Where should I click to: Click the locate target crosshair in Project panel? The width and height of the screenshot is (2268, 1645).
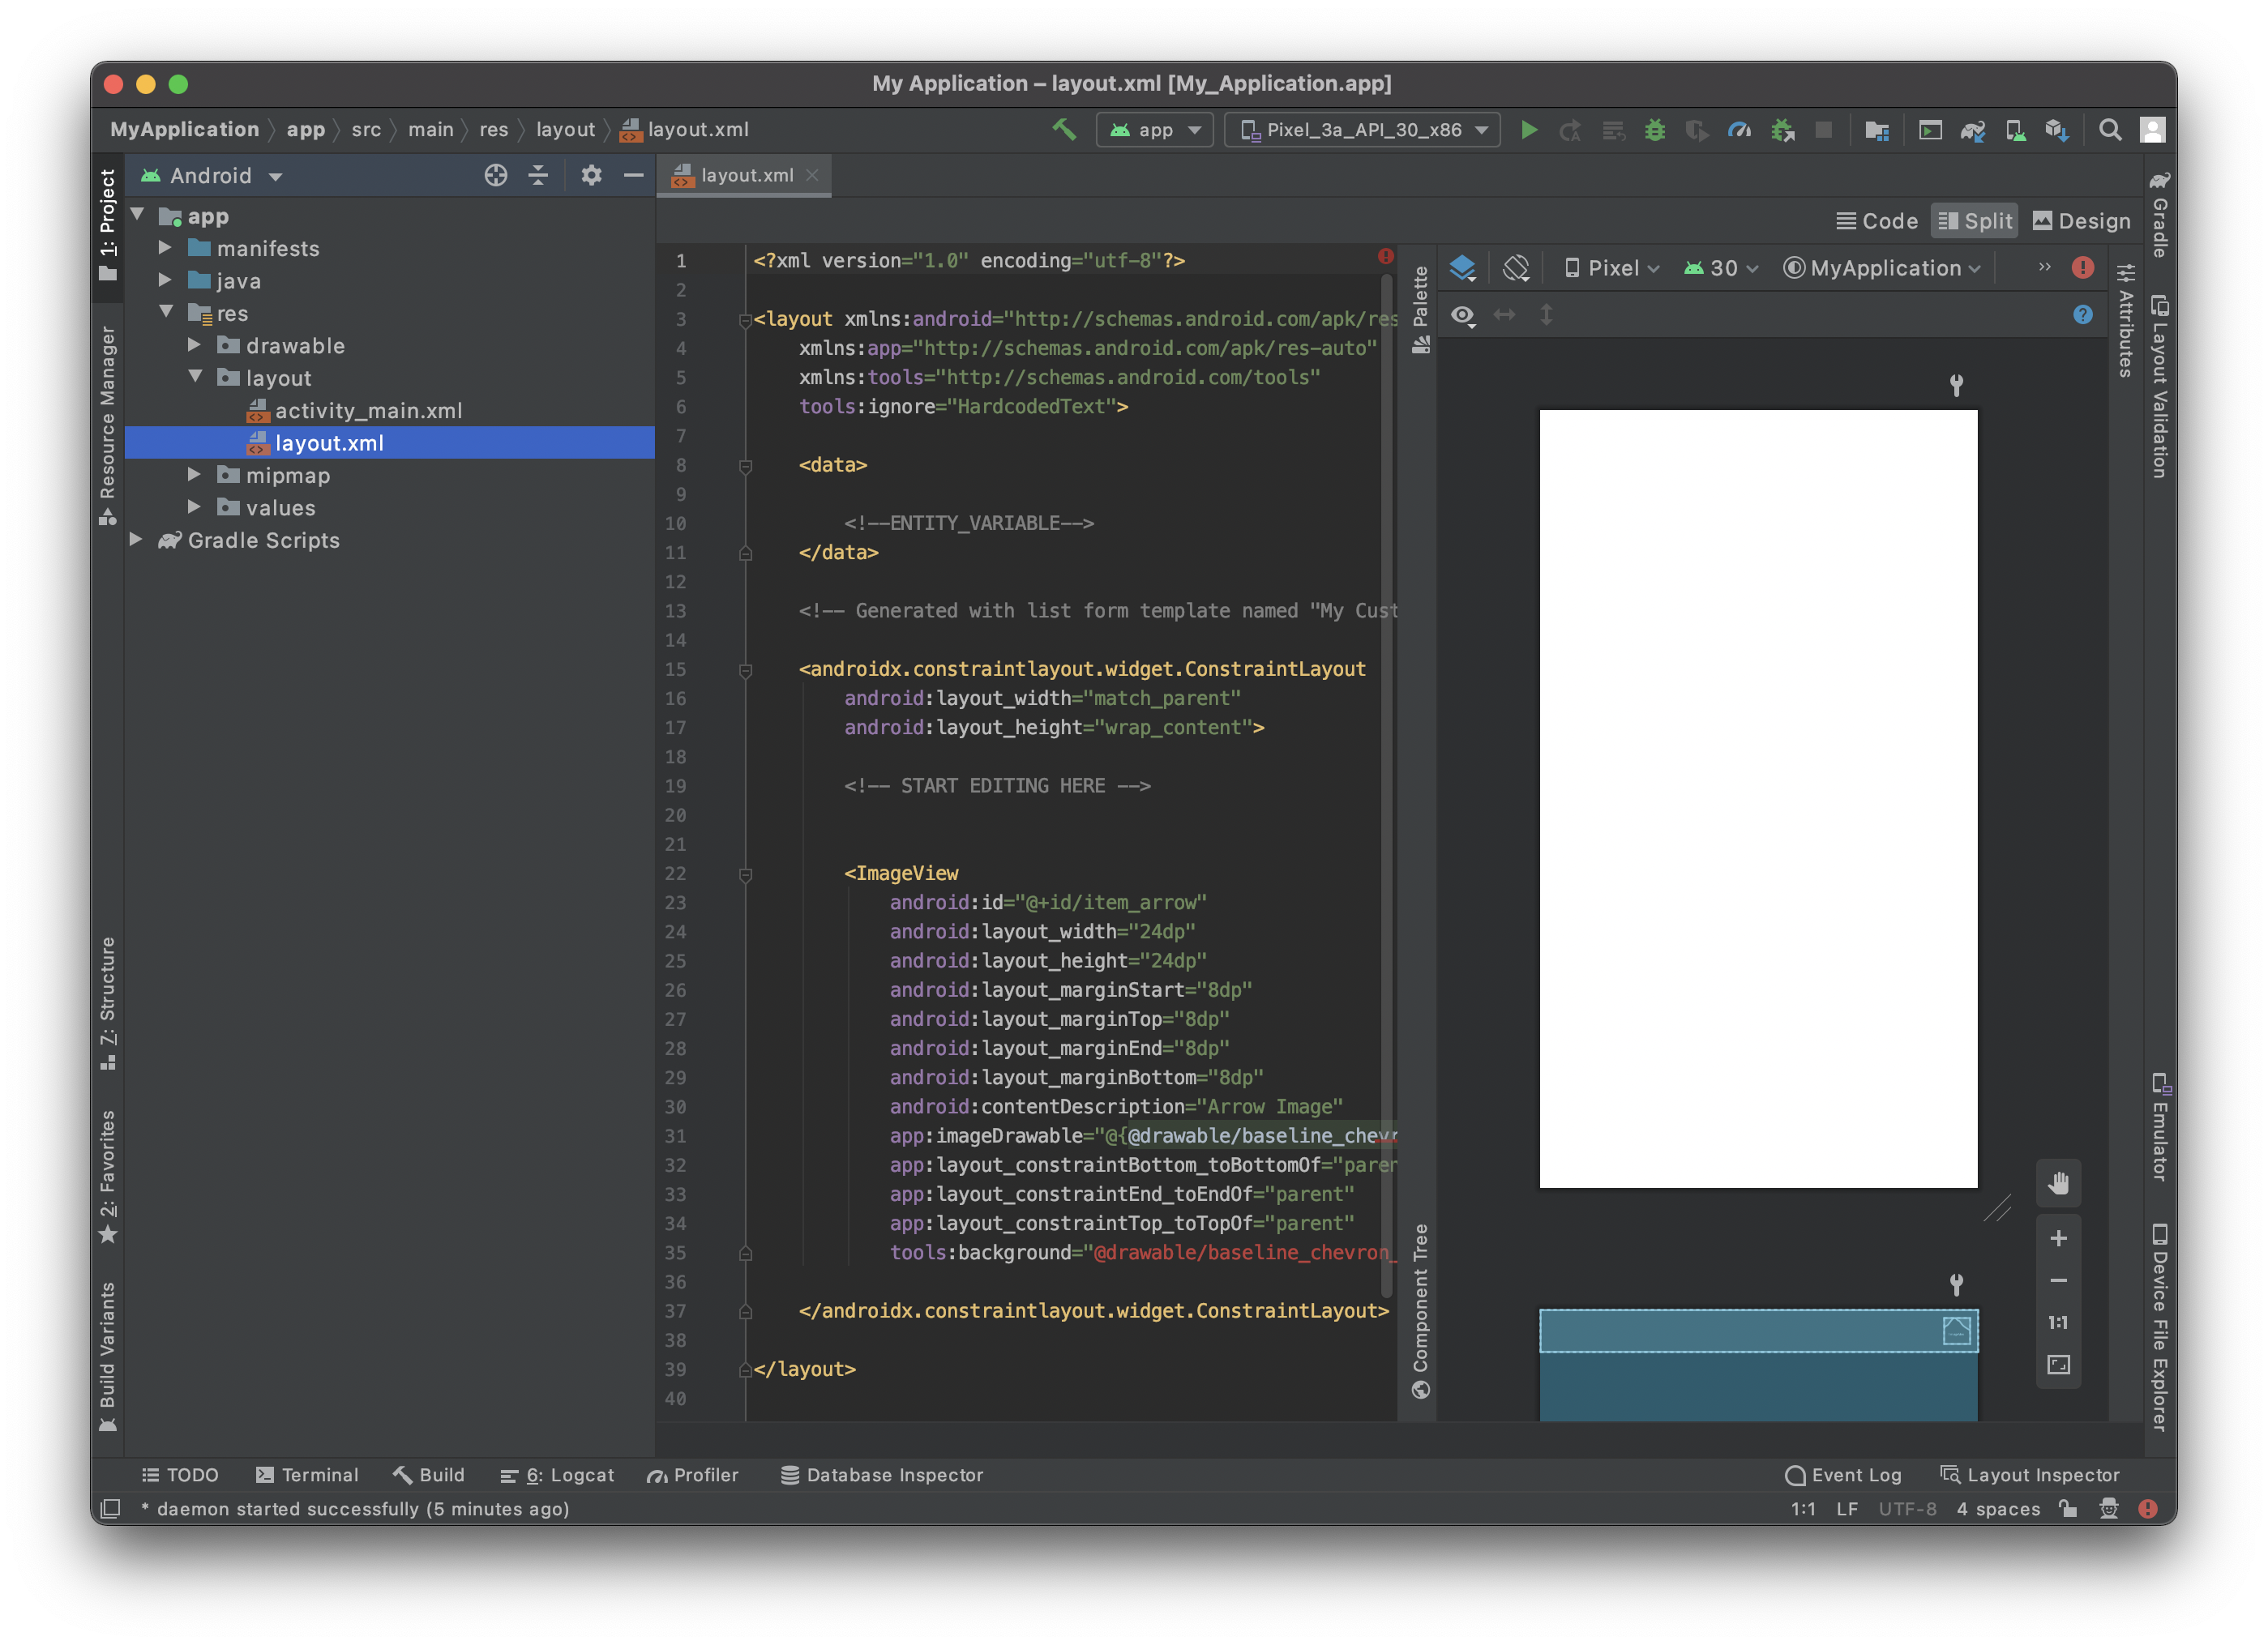[496, 175]
